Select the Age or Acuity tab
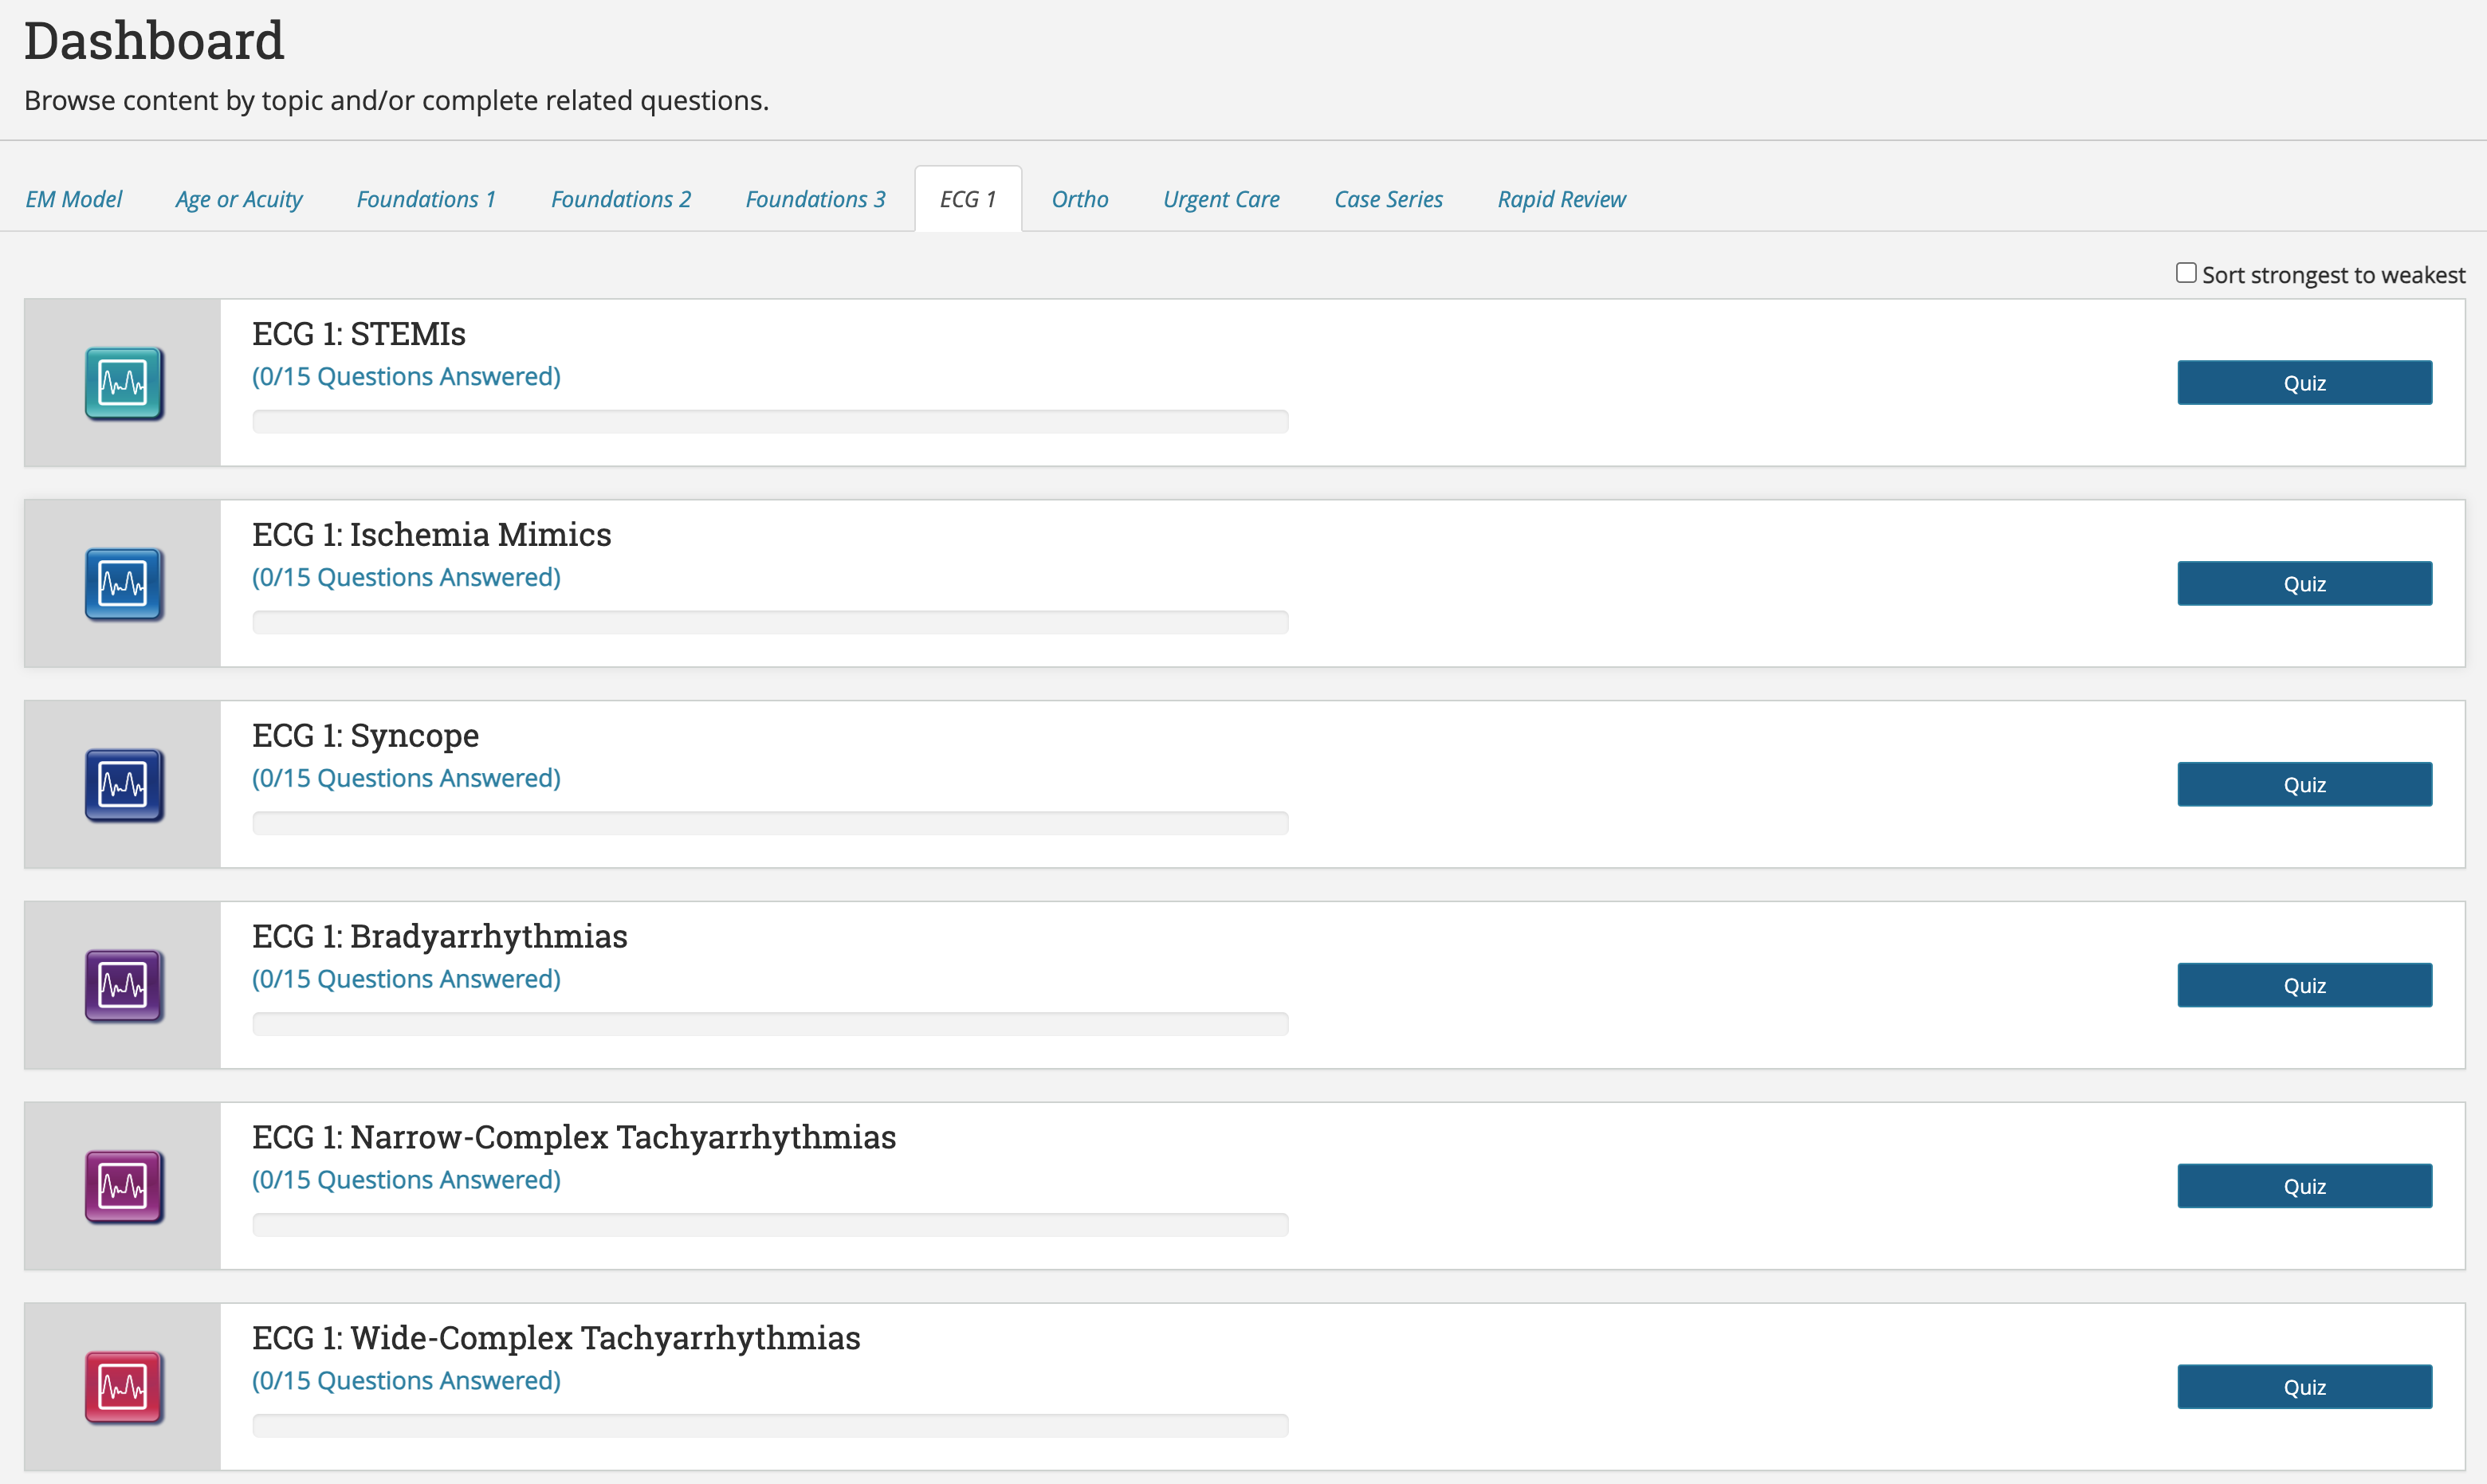 point(238,198)
